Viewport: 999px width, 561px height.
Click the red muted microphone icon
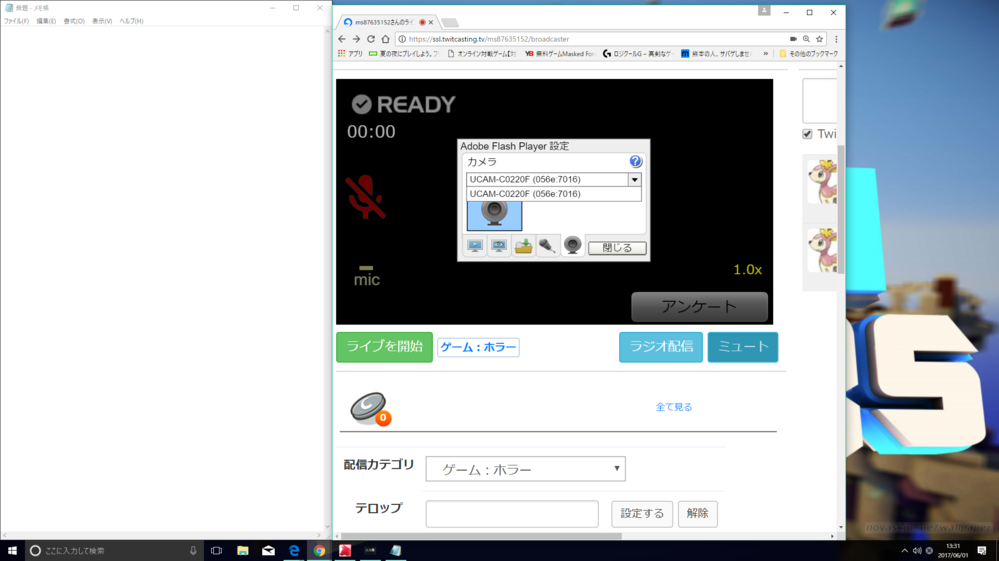click(x=365, y=197)
